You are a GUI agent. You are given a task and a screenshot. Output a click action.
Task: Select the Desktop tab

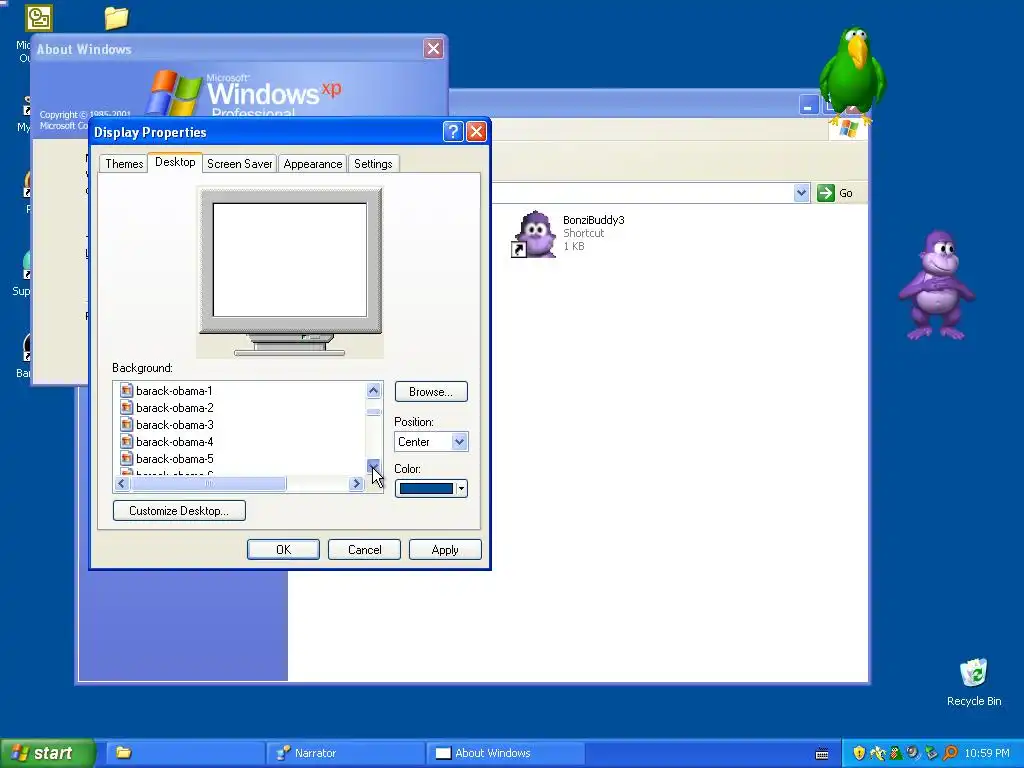(175, 162)
